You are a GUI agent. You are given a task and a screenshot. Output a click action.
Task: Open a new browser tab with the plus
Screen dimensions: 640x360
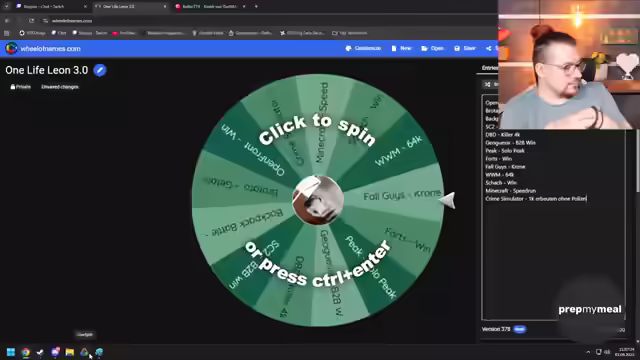[x=256, y=7]
